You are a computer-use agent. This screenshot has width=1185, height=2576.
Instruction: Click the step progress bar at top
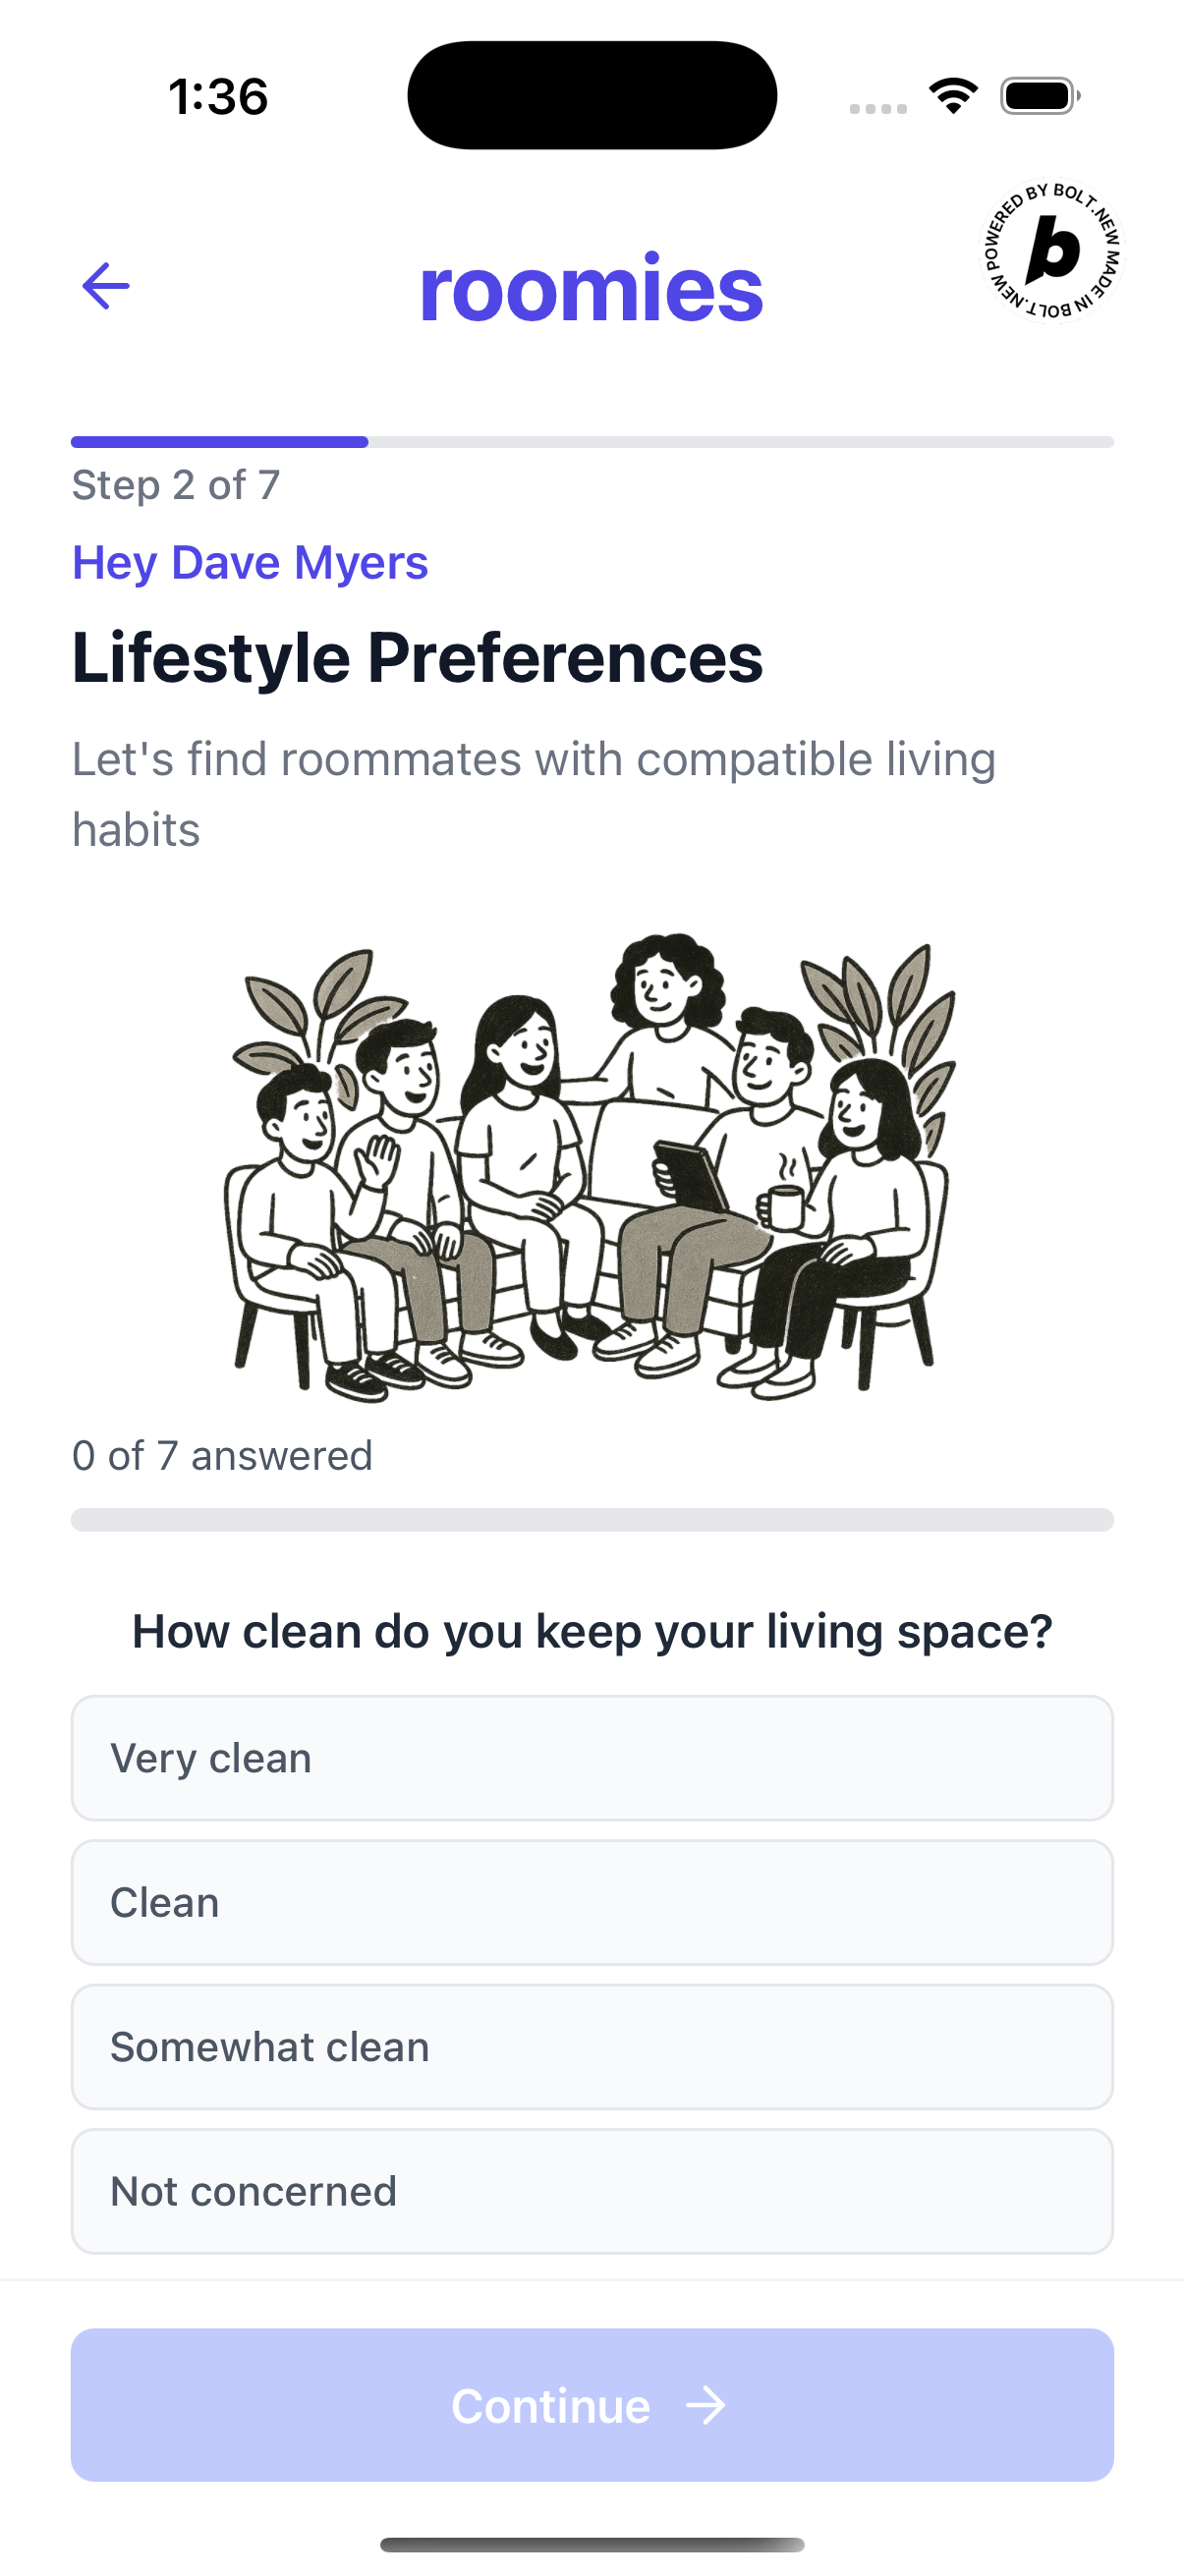(x=592, y=442)
